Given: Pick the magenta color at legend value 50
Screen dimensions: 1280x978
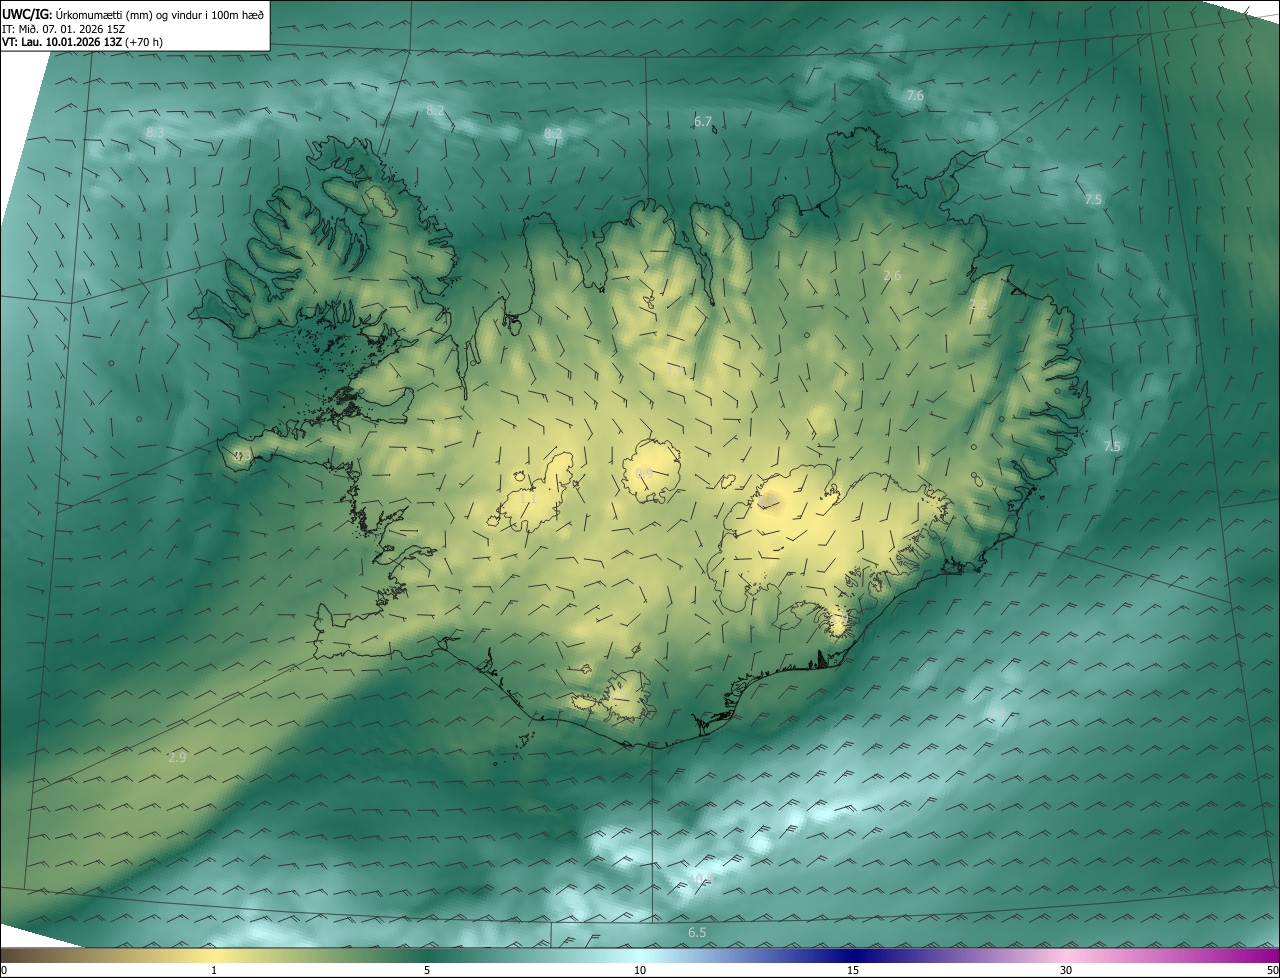Looking at the screenshot, I should pos(1273,955).
